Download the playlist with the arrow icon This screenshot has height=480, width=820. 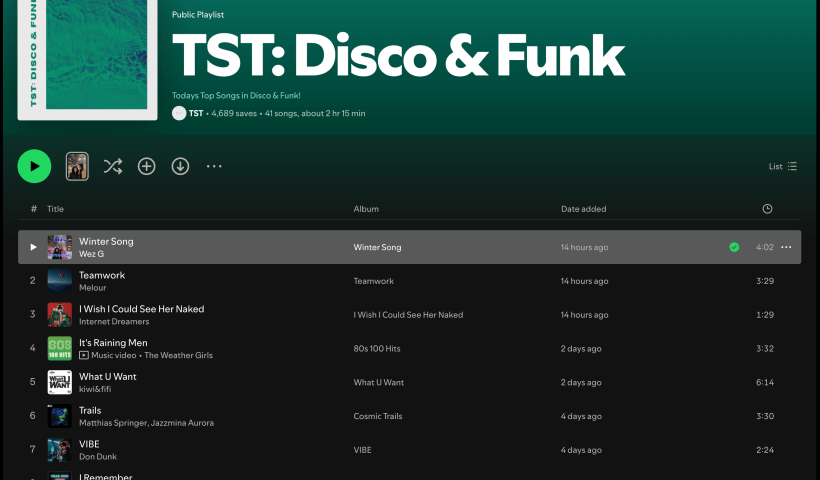(180, 166)
